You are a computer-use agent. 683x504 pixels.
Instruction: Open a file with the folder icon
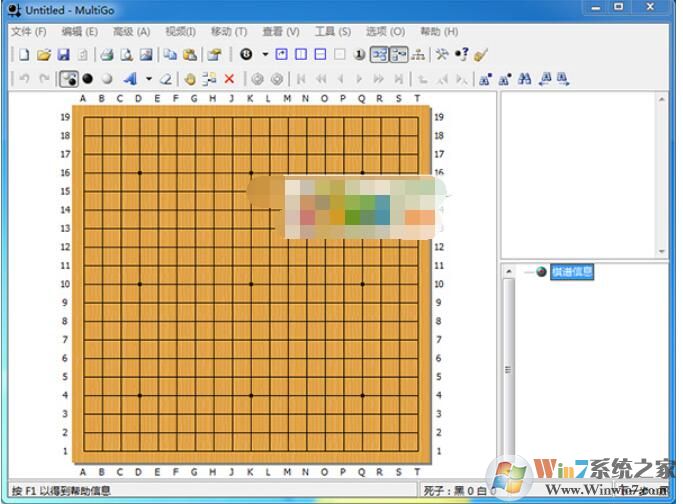click(44, 55)
